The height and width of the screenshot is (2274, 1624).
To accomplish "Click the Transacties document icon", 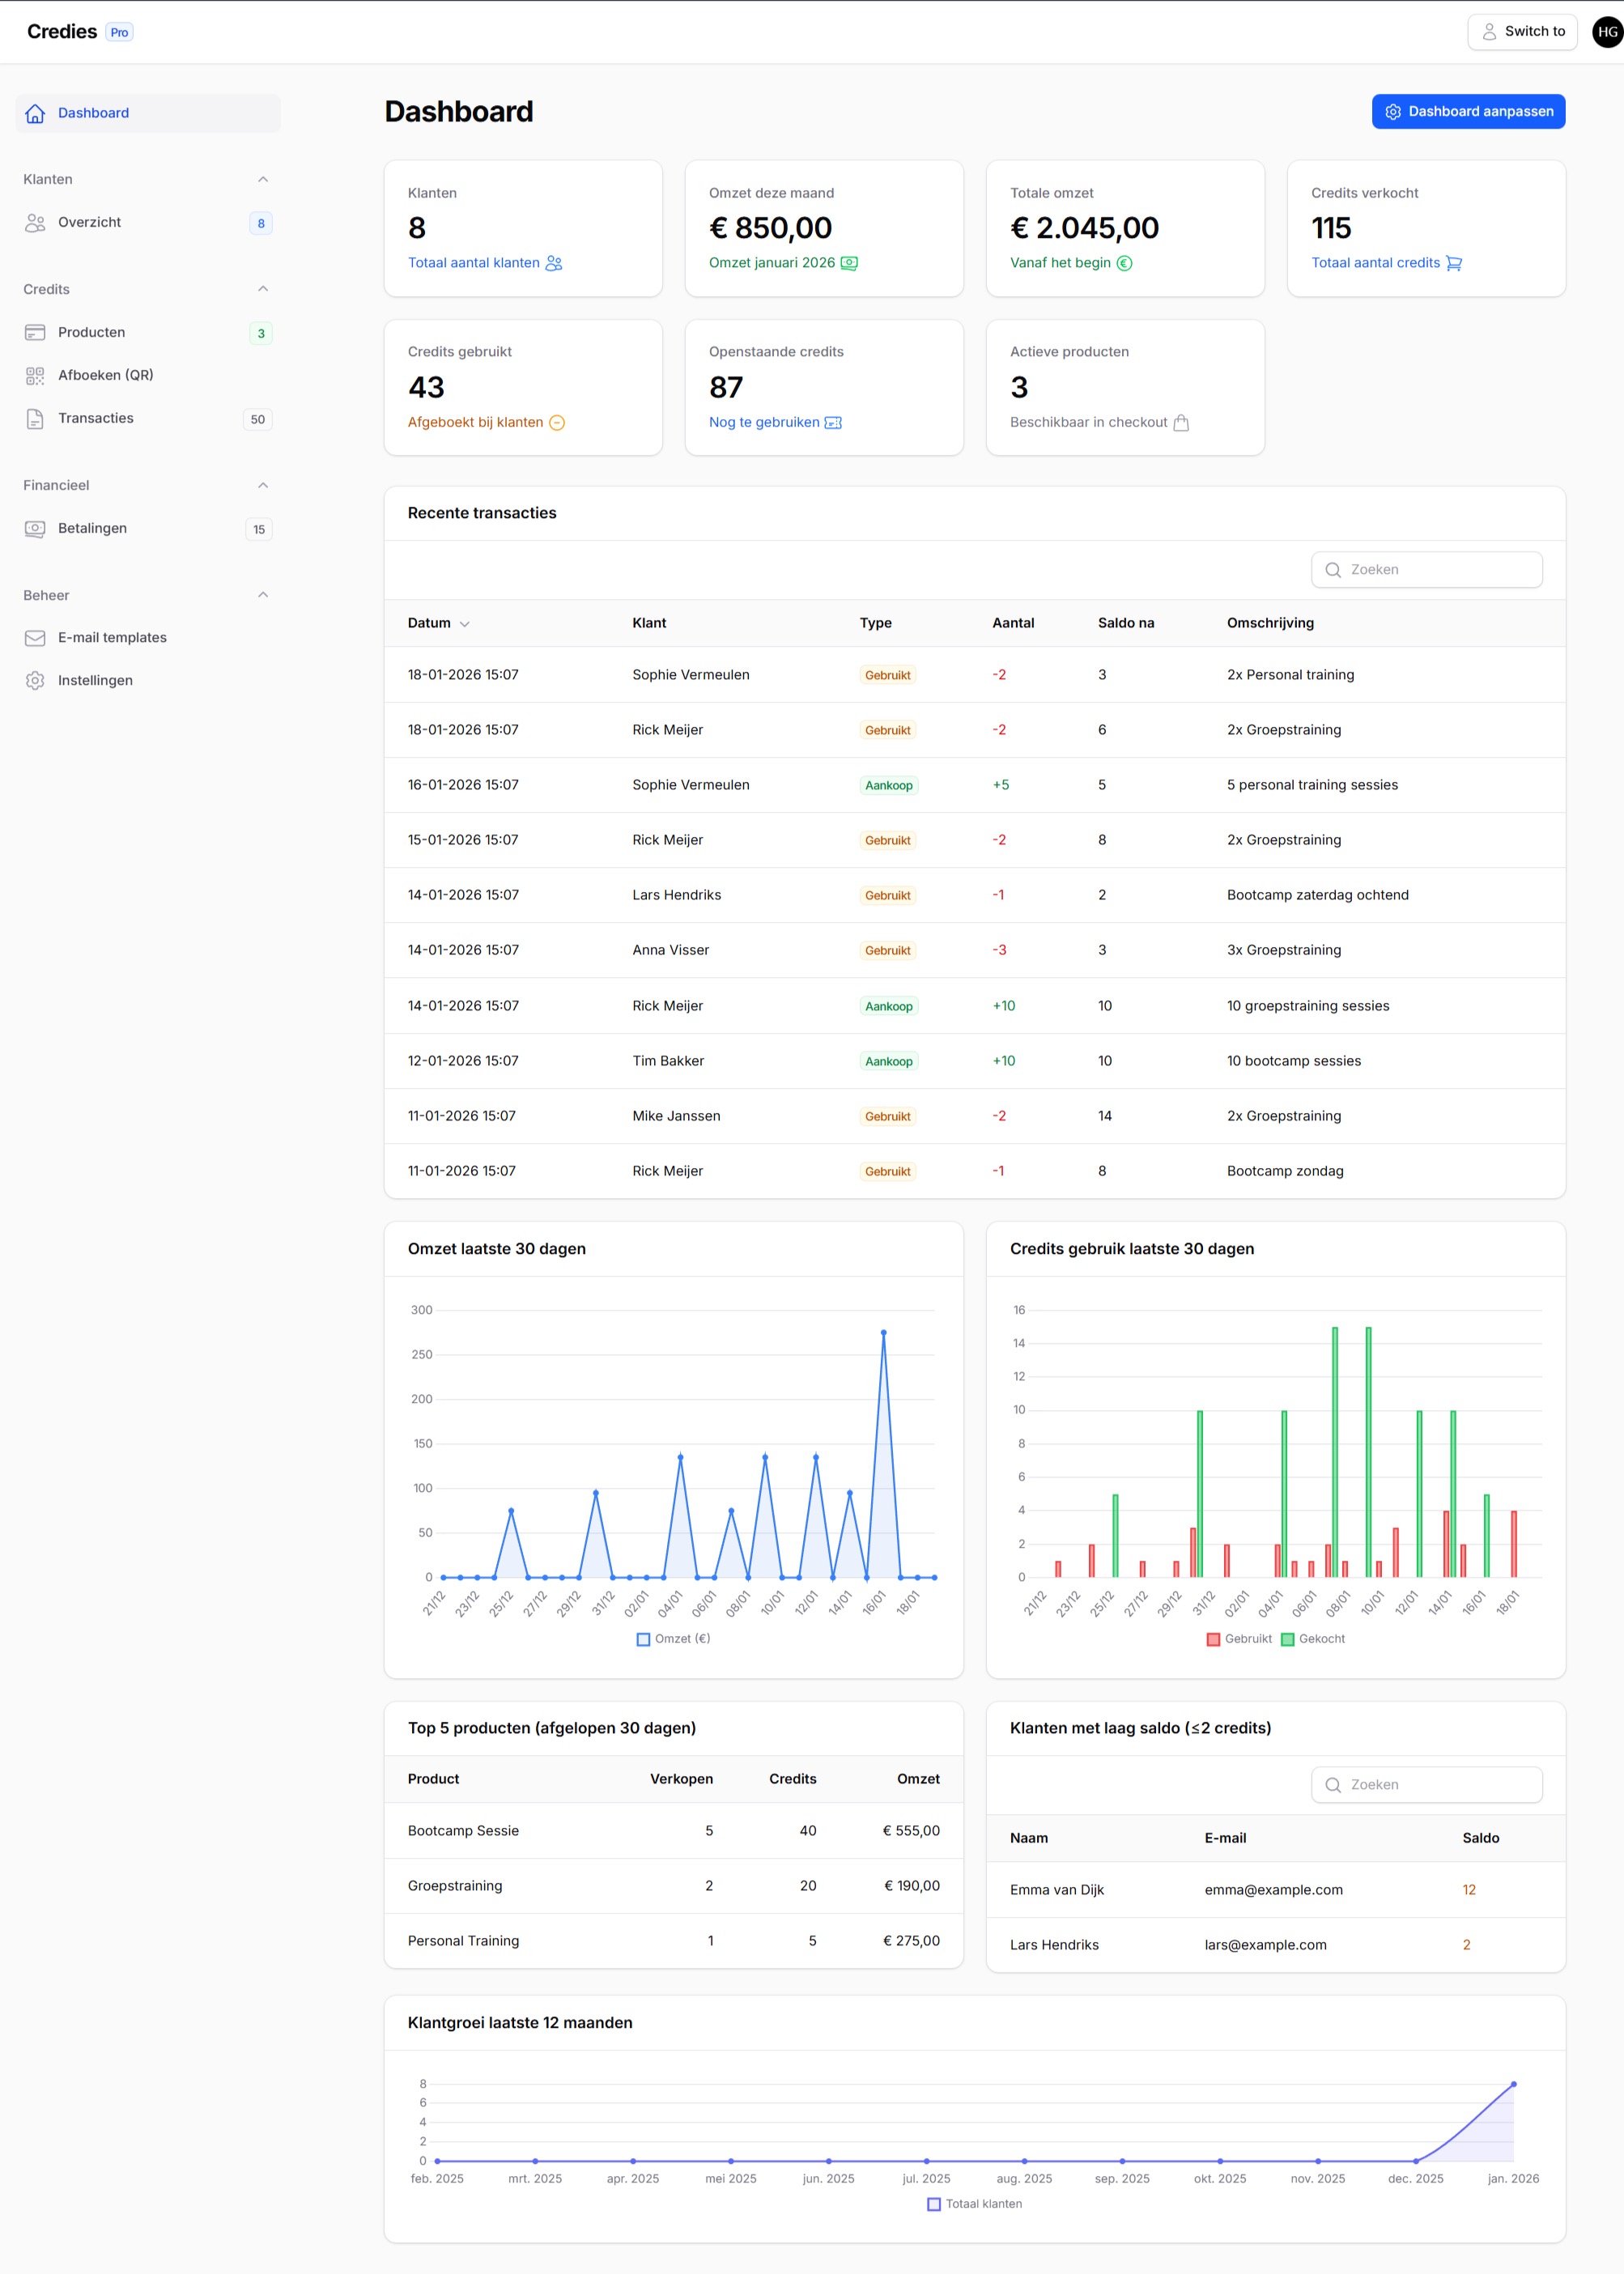I will (35, 419).
